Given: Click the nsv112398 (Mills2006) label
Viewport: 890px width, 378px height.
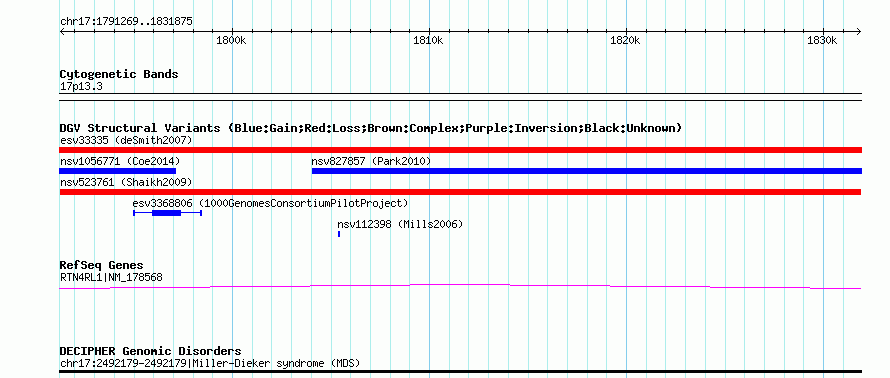Looking at the screenshot, I should [400, 224].
